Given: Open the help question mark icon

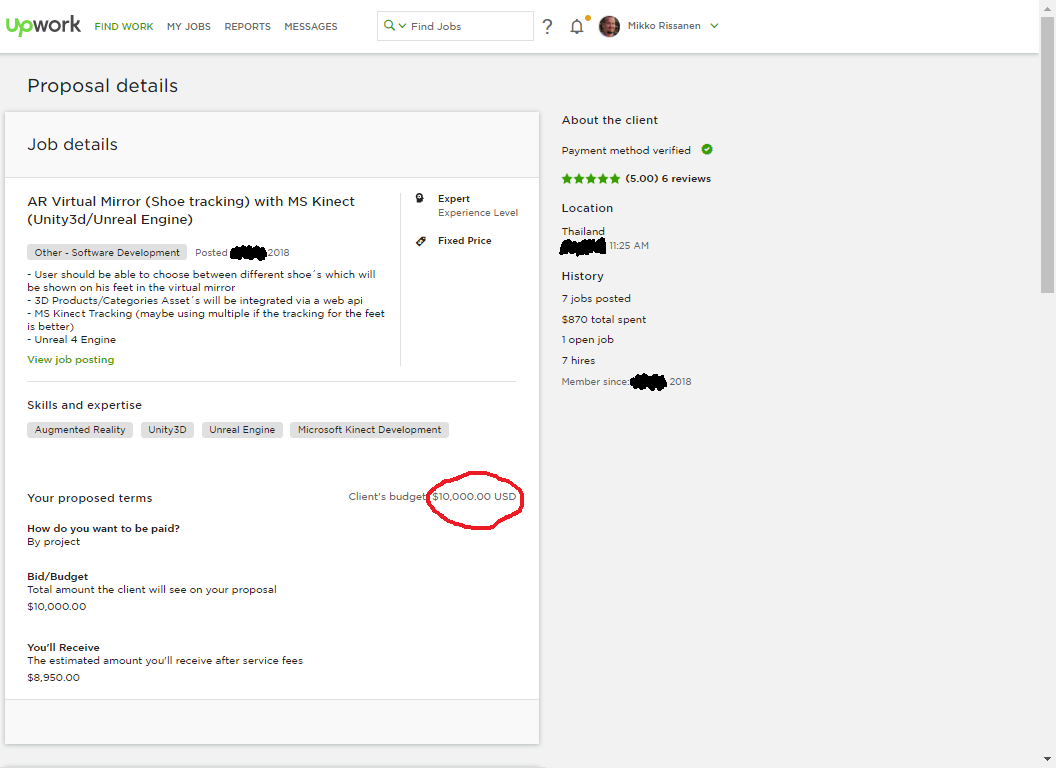Looking at the screenshot, I should point(548,26).
